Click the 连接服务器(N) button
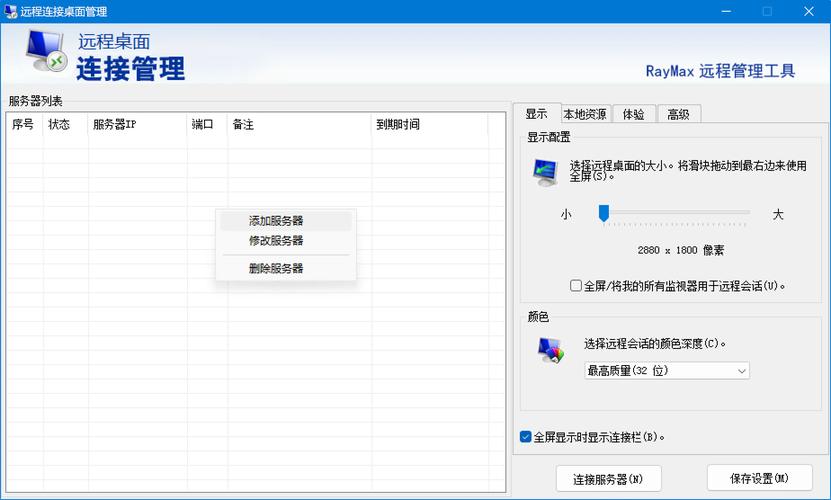 608,479
